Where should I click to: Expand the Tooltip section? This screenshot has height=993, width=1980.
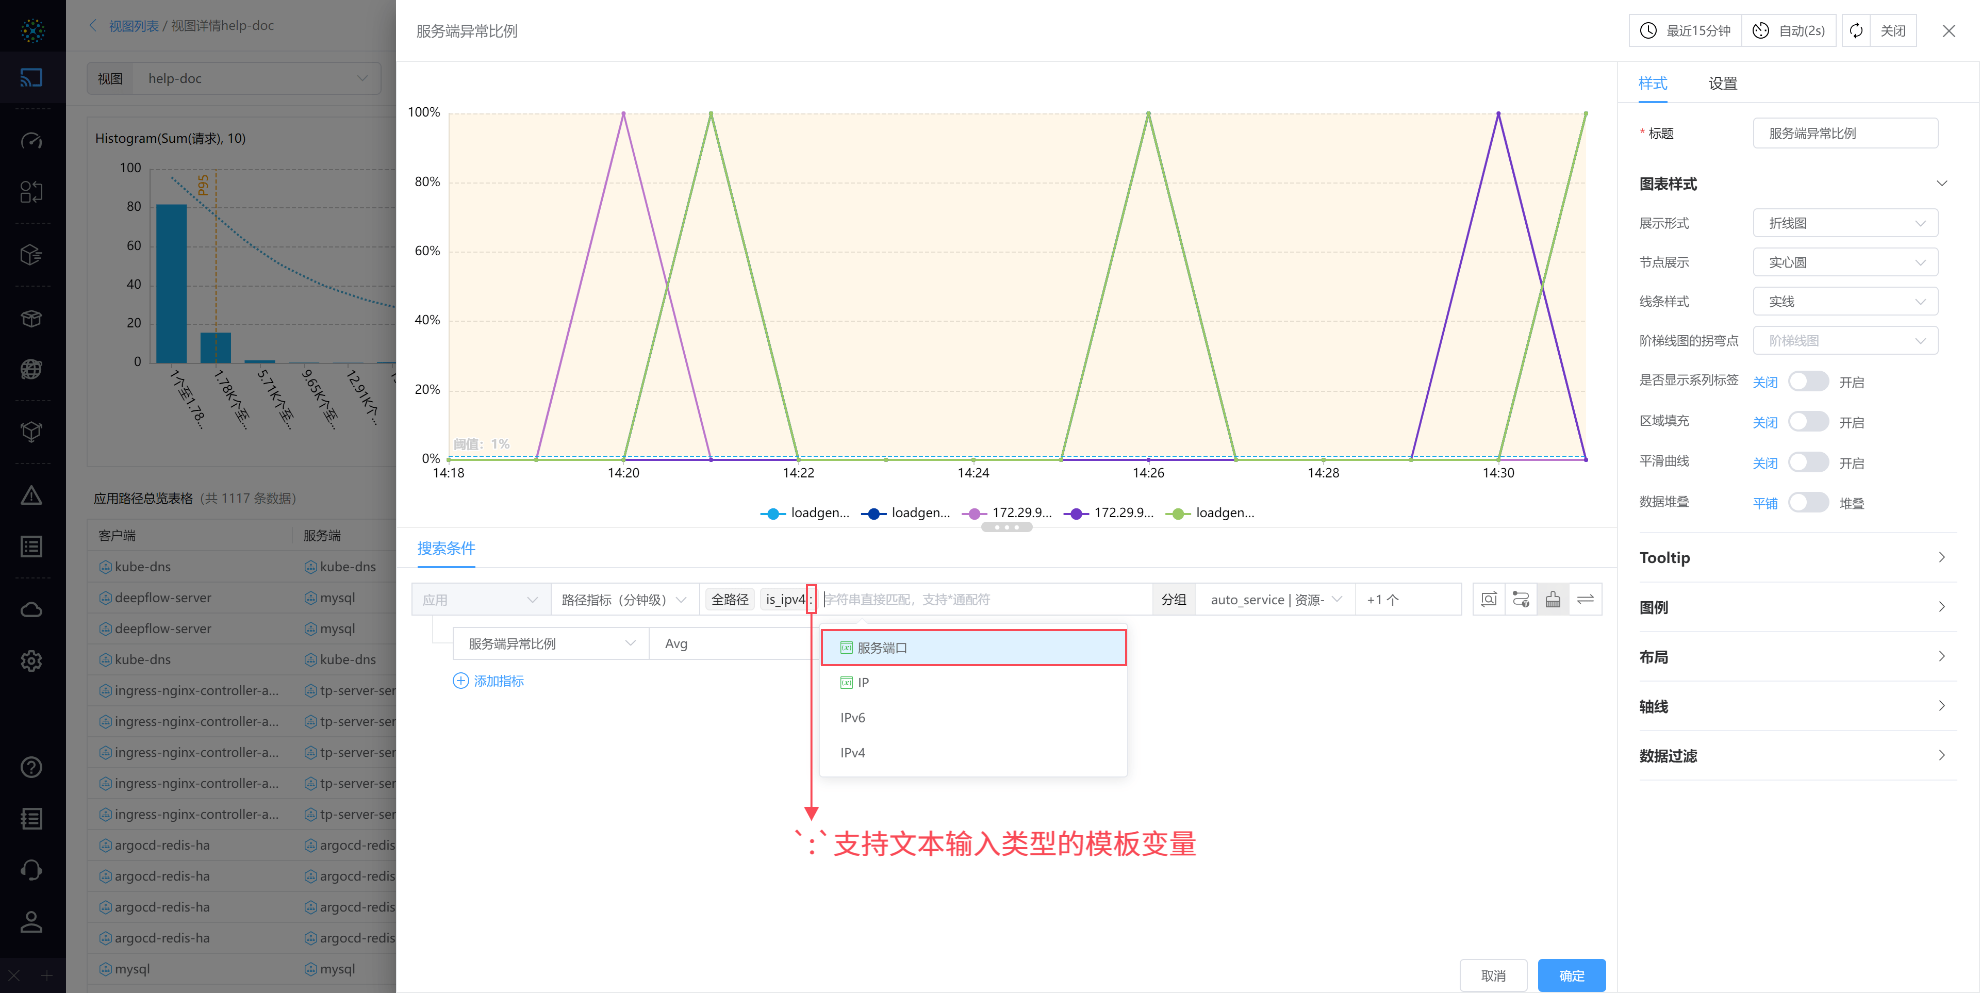point(1796,558)
